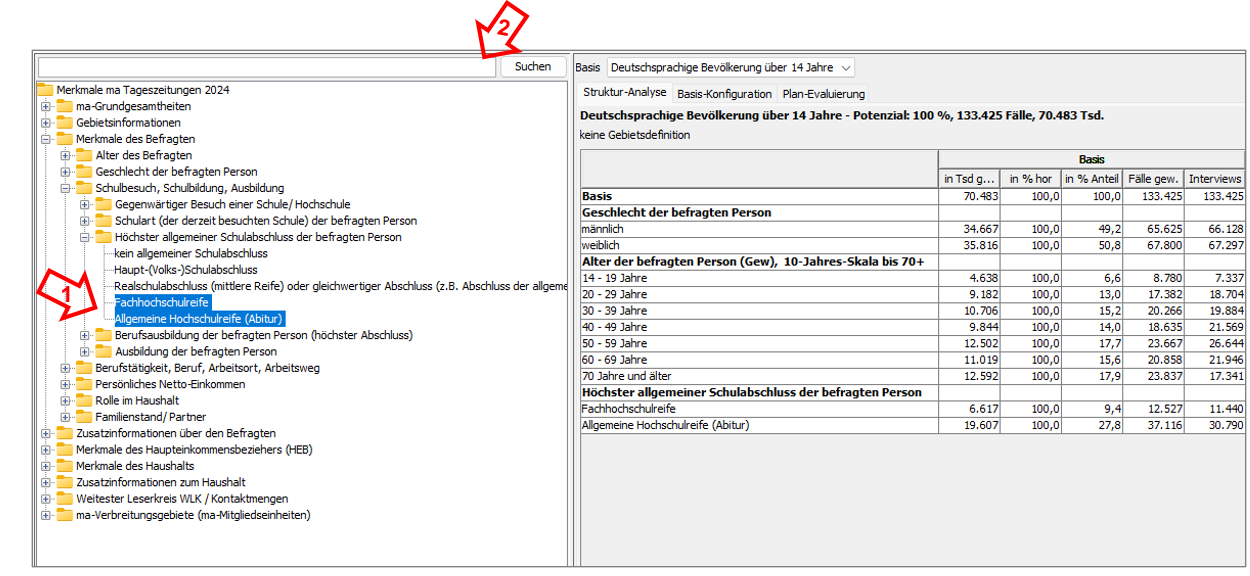Click the Interviews column header
The image size is (1250, 576).
1214,178
